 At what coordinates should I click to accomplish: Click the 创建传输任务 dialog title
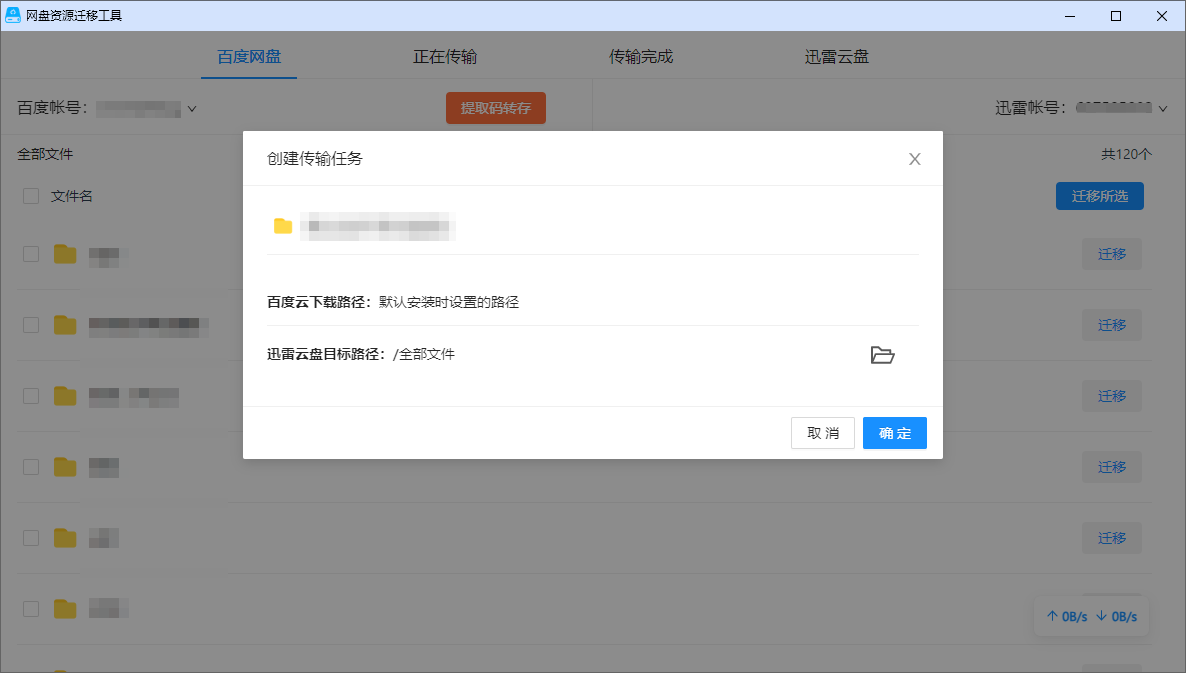click(x=315, y=159)
